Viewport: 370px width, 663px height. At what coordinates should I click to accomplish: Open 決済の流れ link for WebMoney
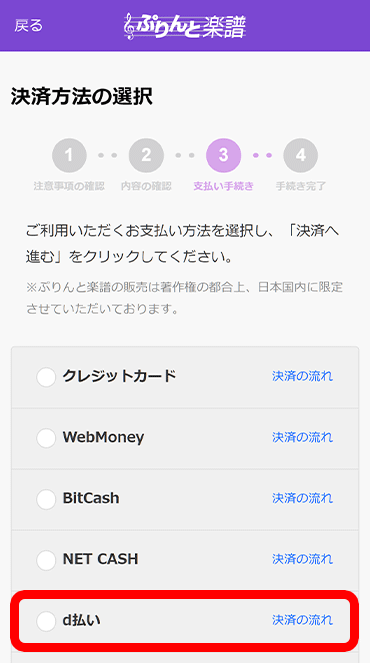pyautogui.click(x=302, y=437)
